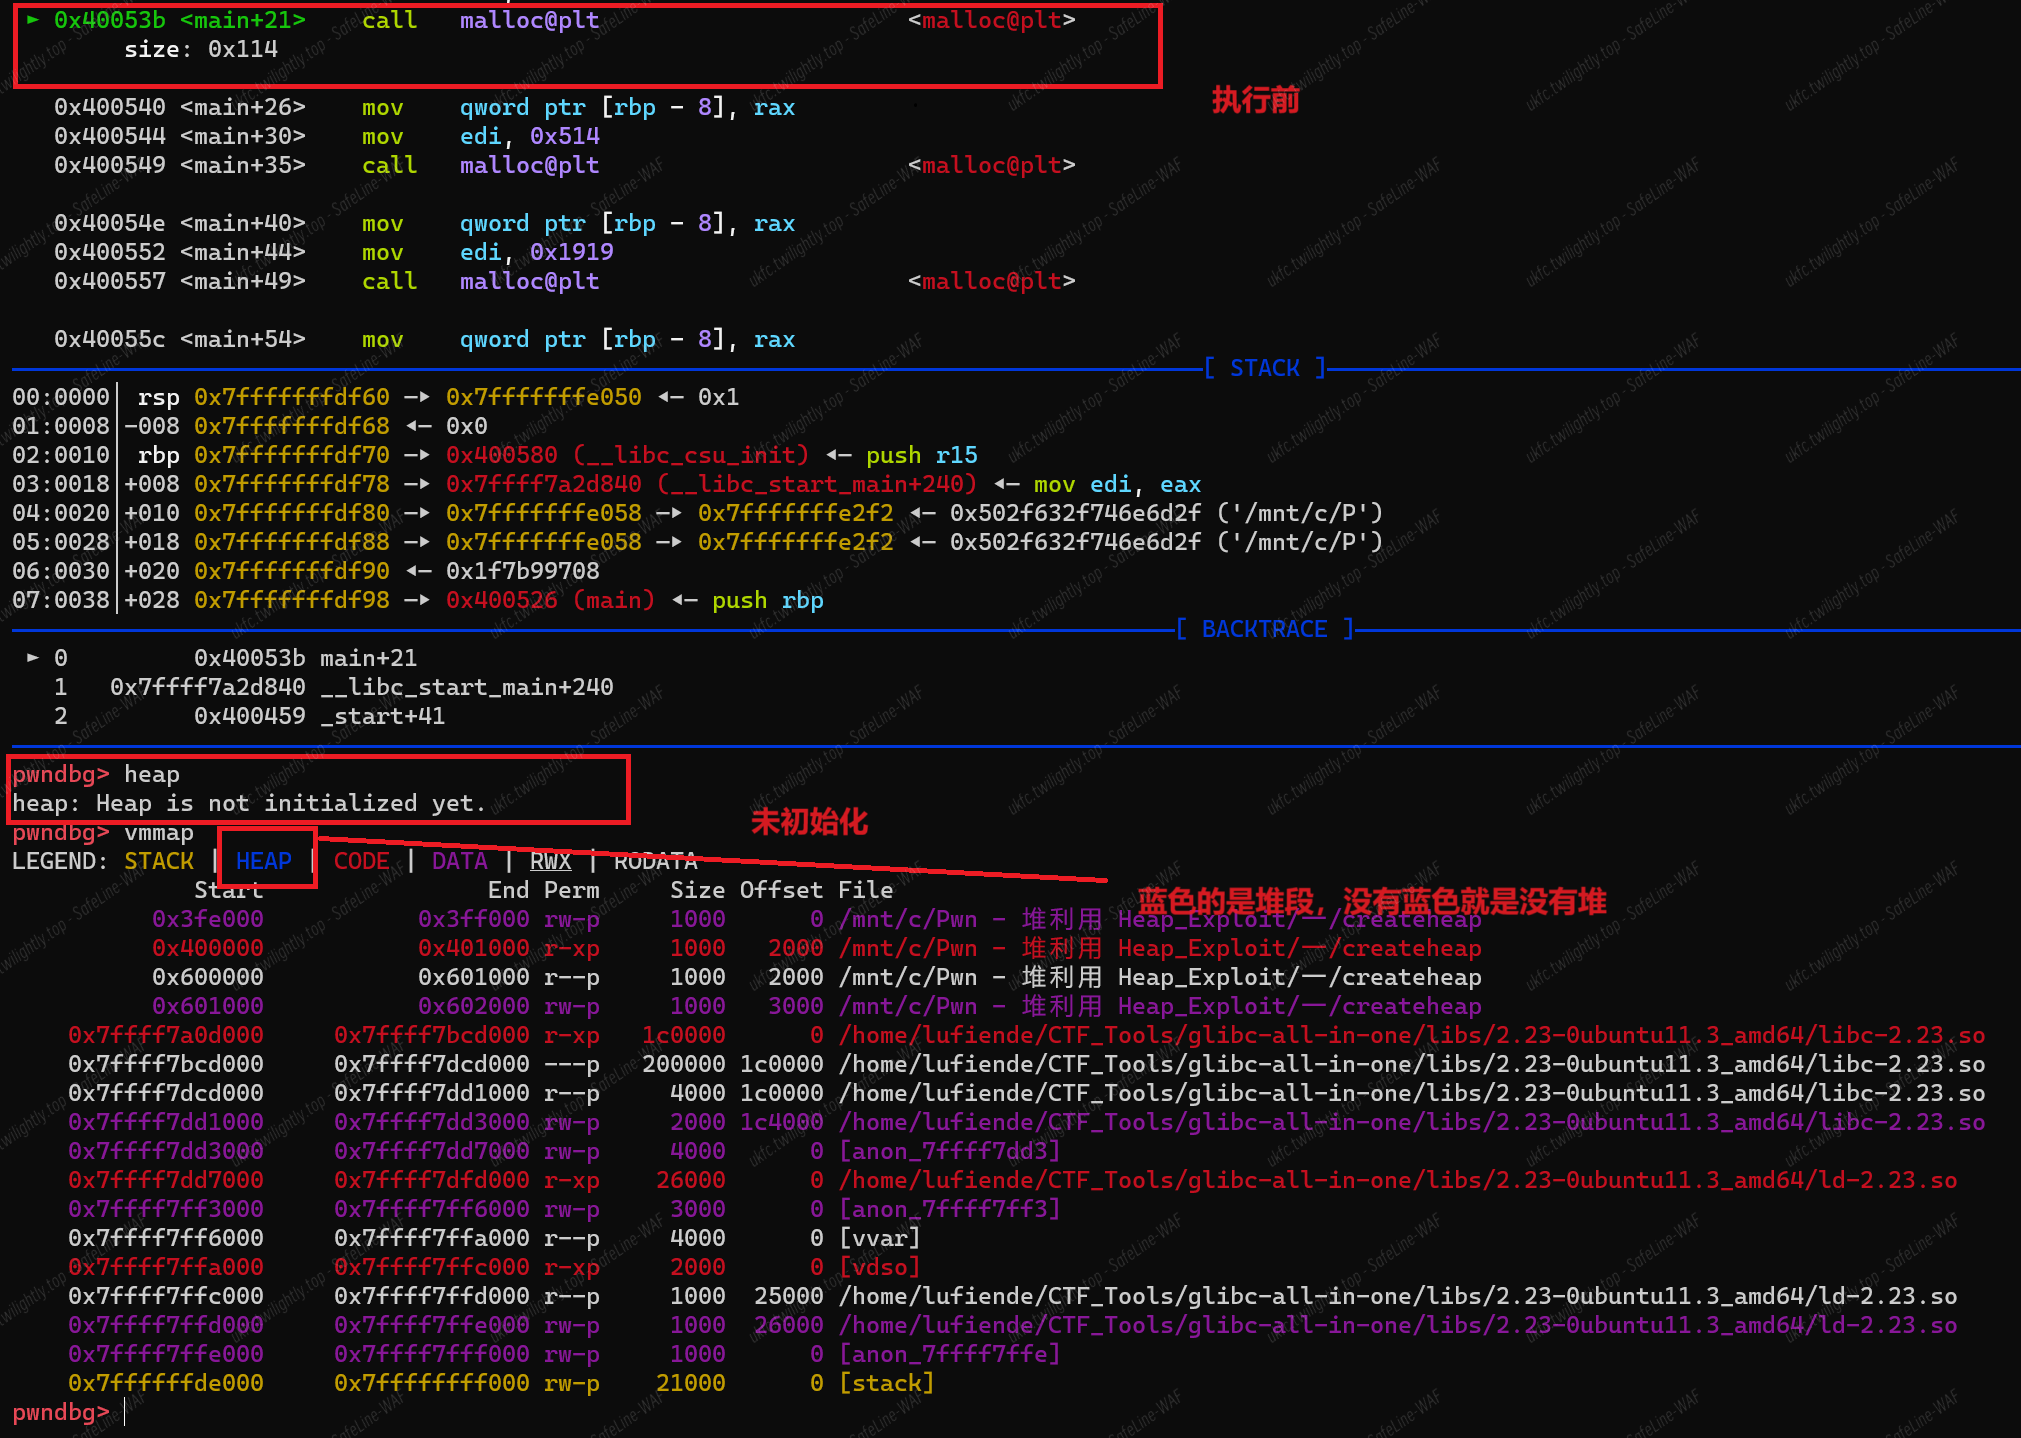
Task: Click the red 未初始化 annotation text
Action: (809, 822)
